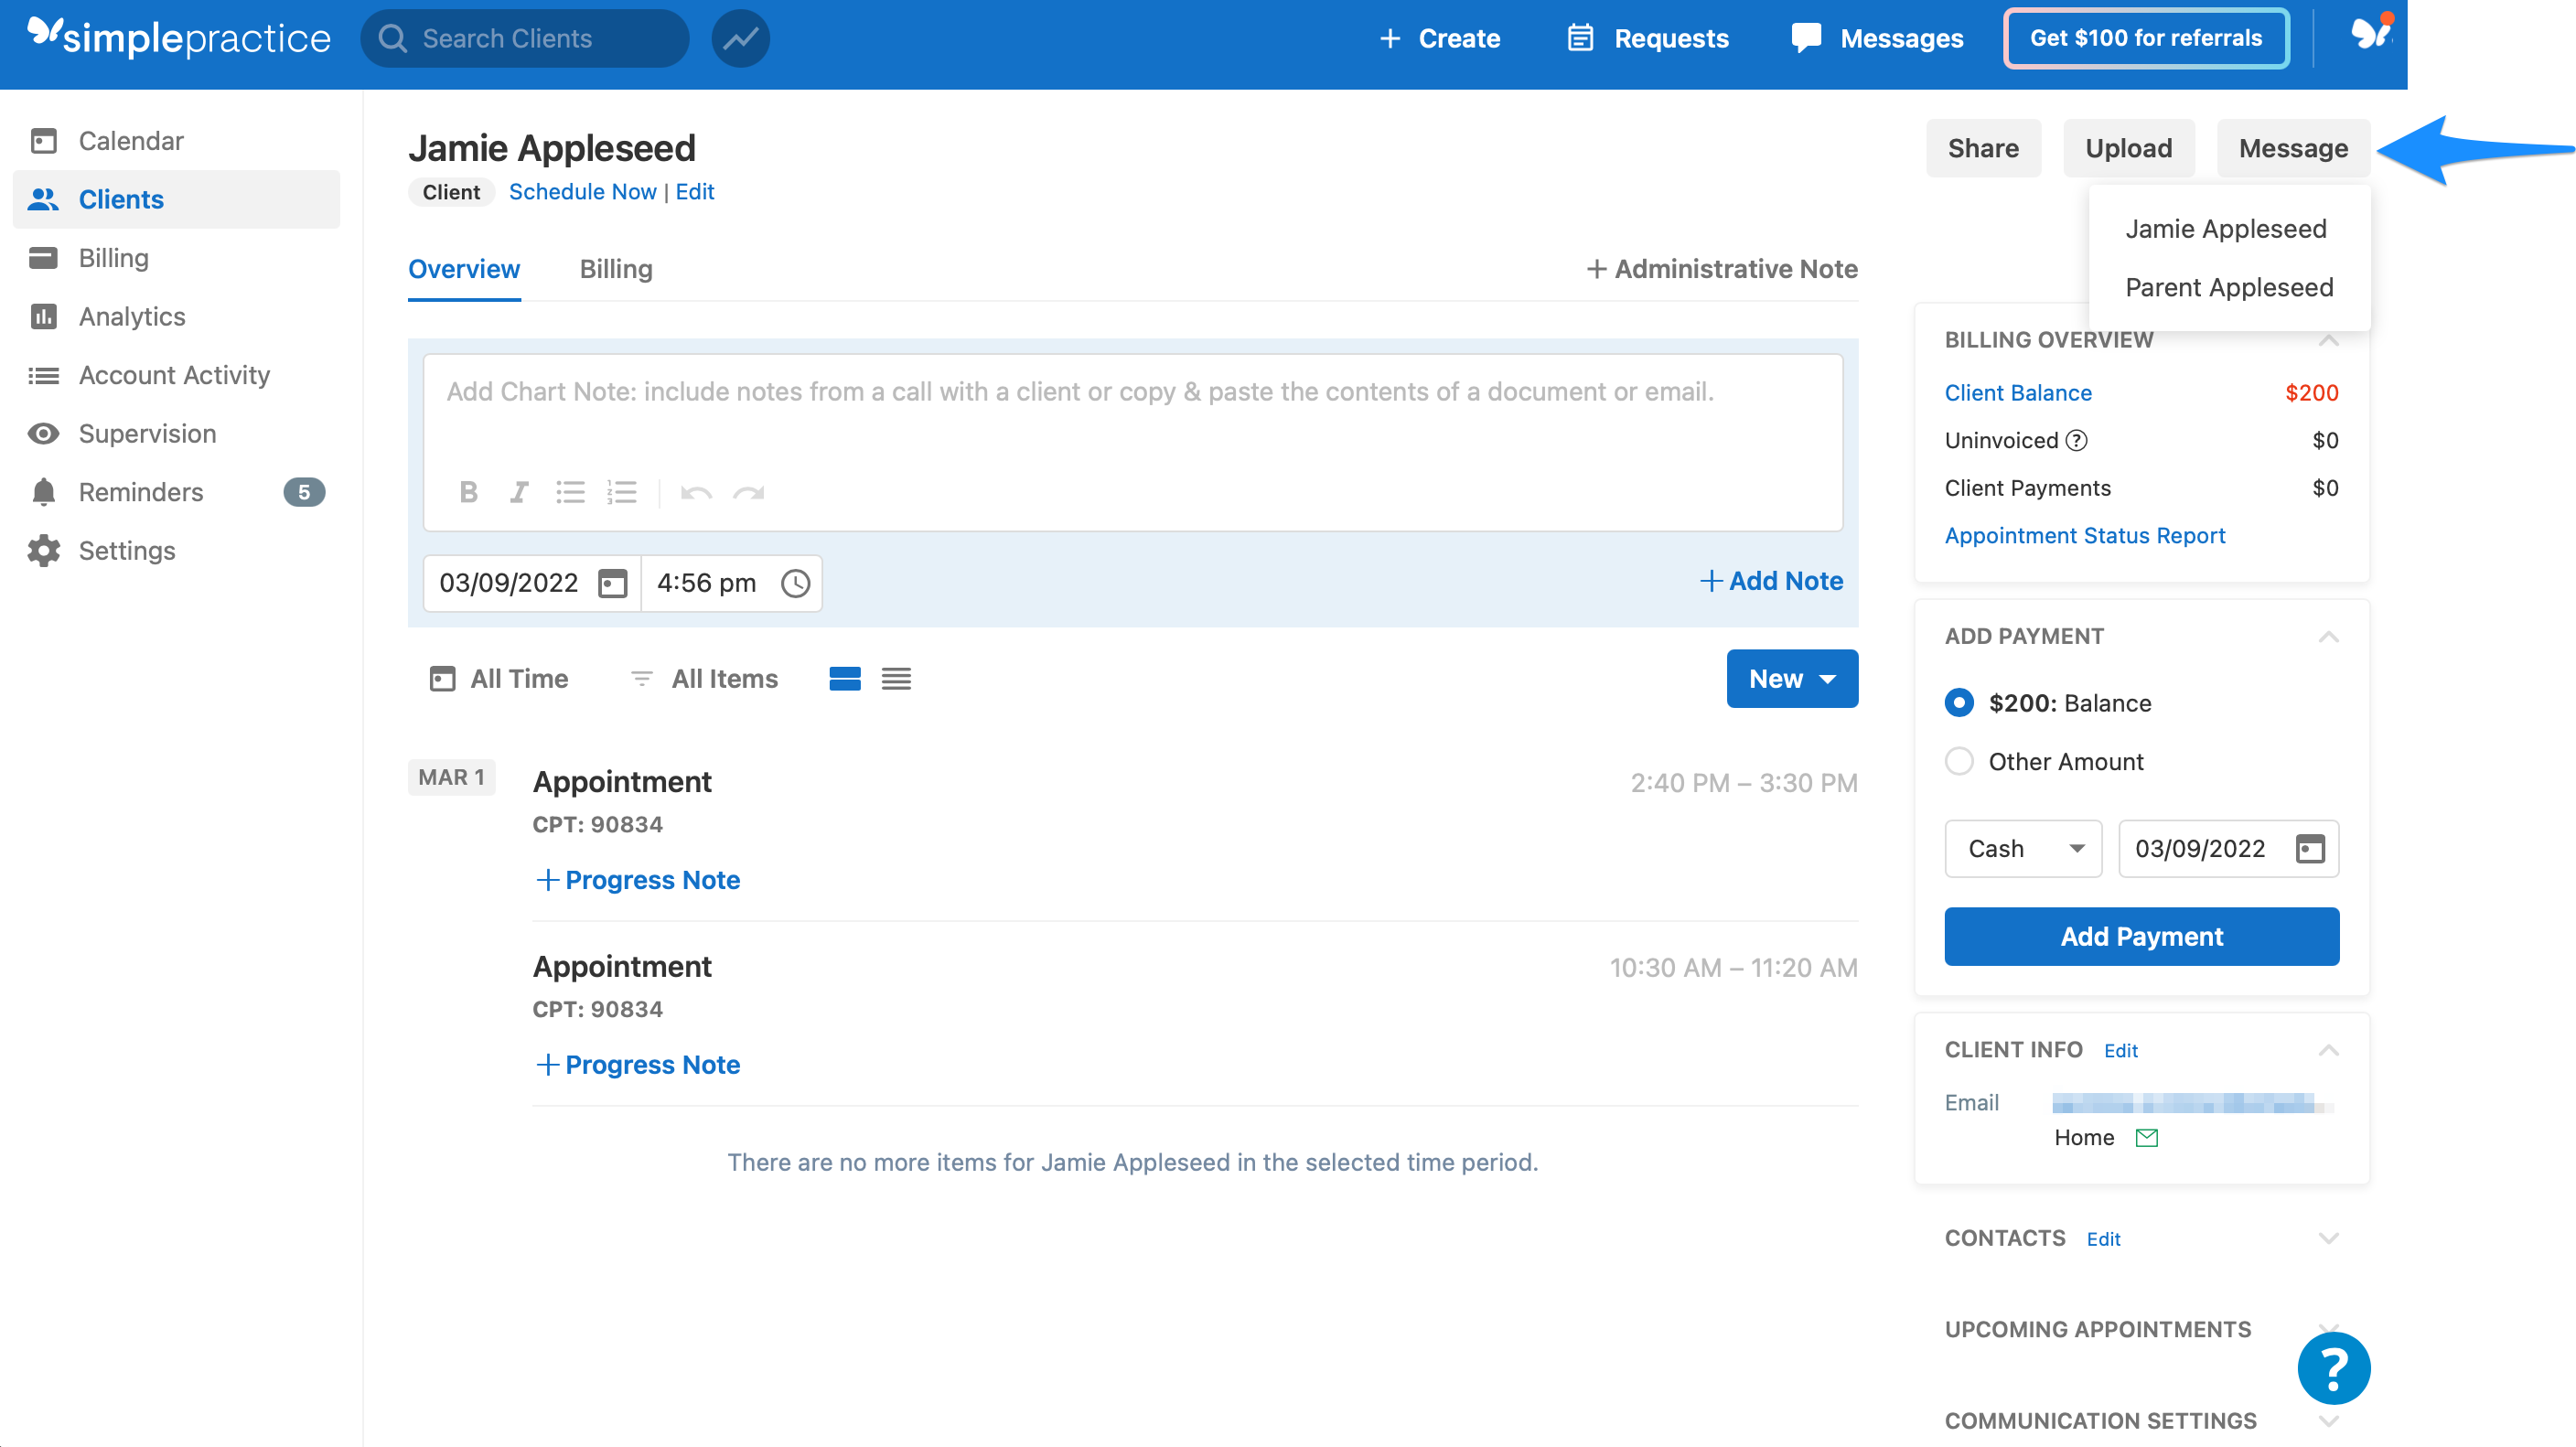Open Analytics from the sidebar

176,316
